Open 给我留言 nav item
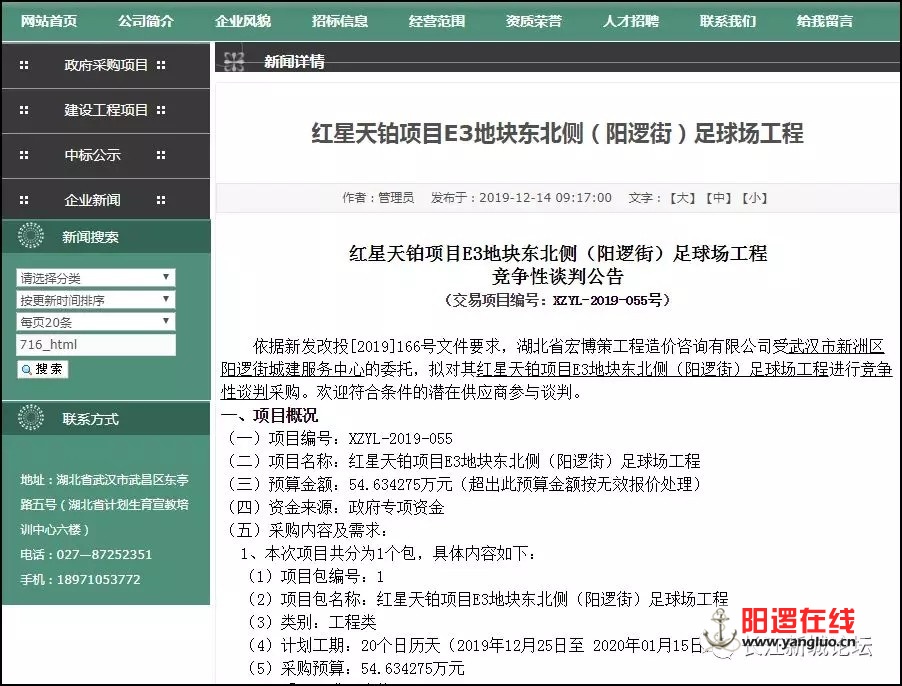 point(825,21)
